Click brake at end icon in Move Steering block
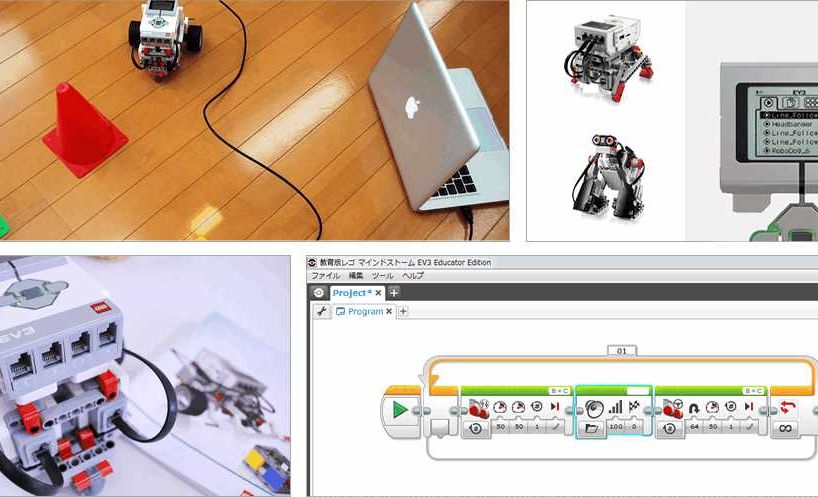This screenshot has width=818, height=497. coord(749,406)
